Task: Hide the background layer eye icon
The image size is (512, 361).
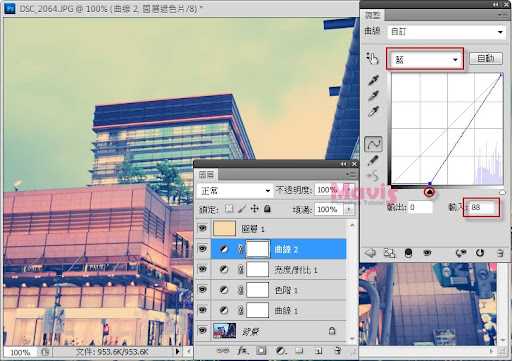Action: [202, 330]
